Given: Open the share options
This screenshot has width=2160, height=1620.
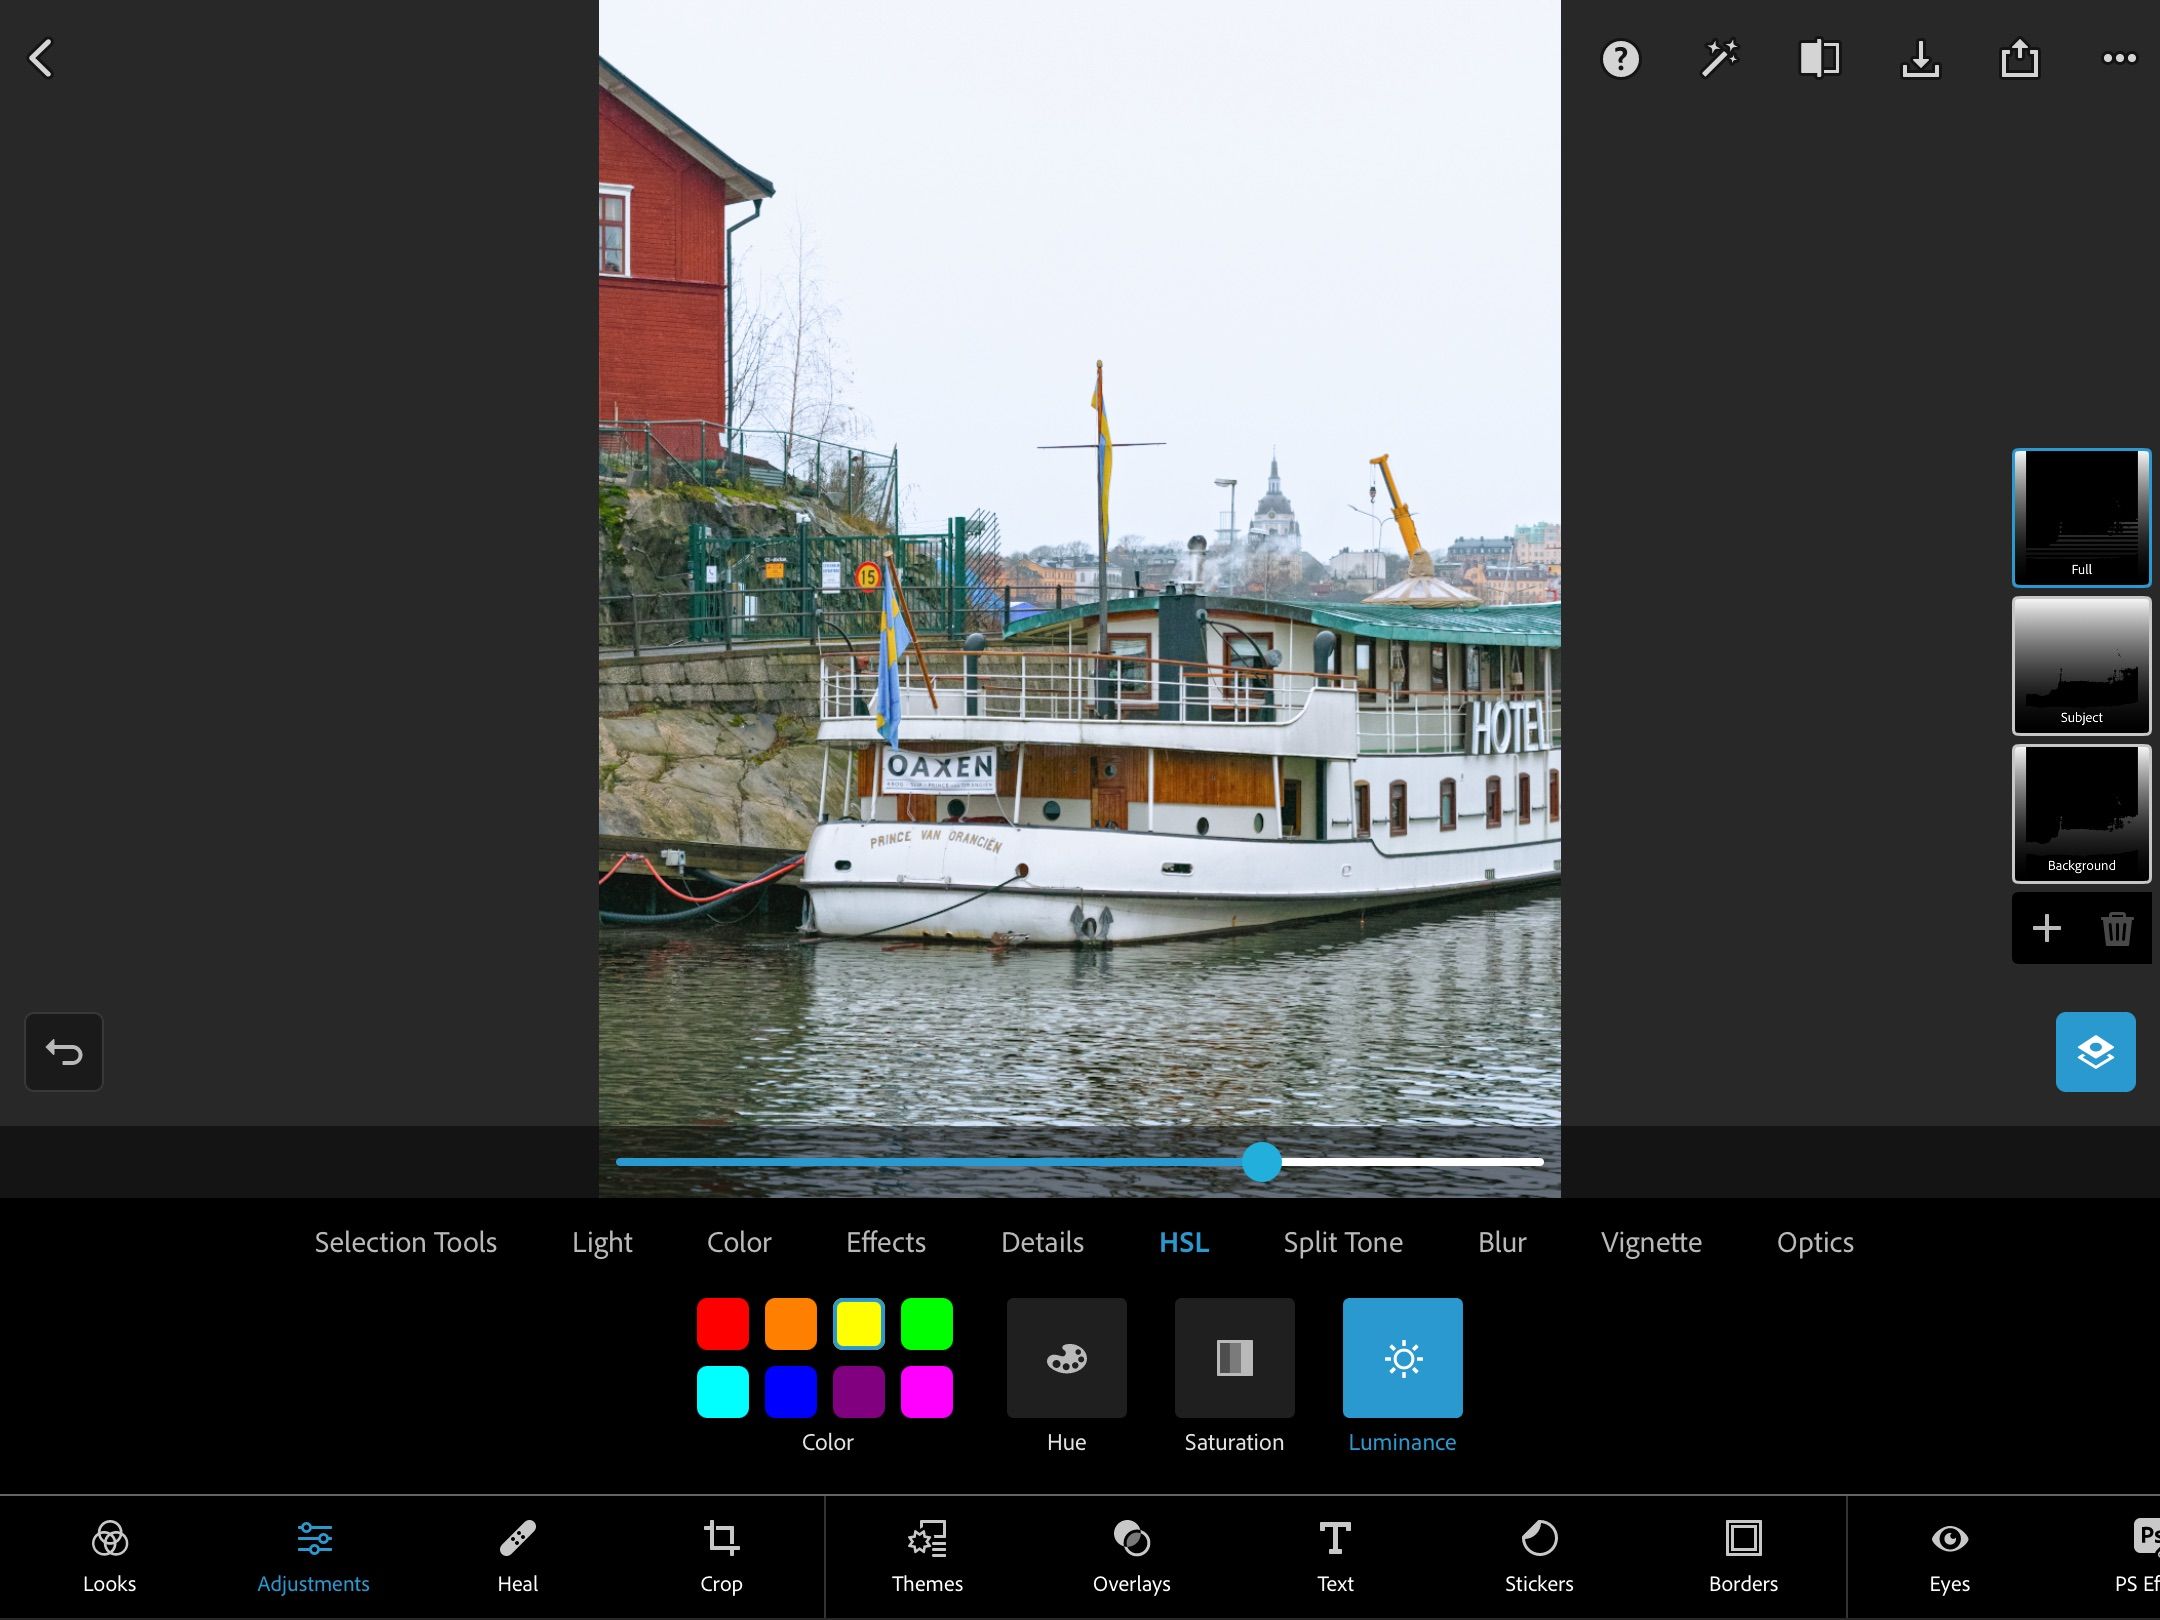Looking at the screenshot, I should click(2020, 60).
